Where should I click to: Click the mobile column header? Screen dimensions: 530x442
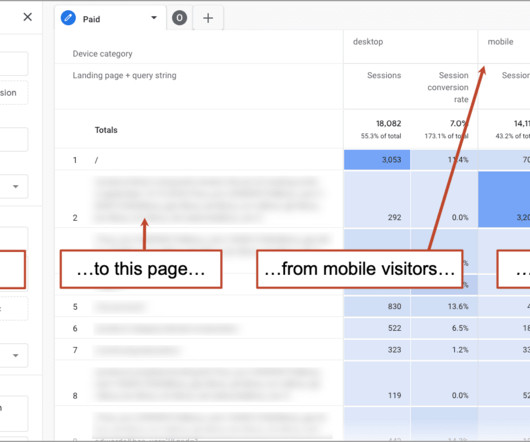coord(500,42)
